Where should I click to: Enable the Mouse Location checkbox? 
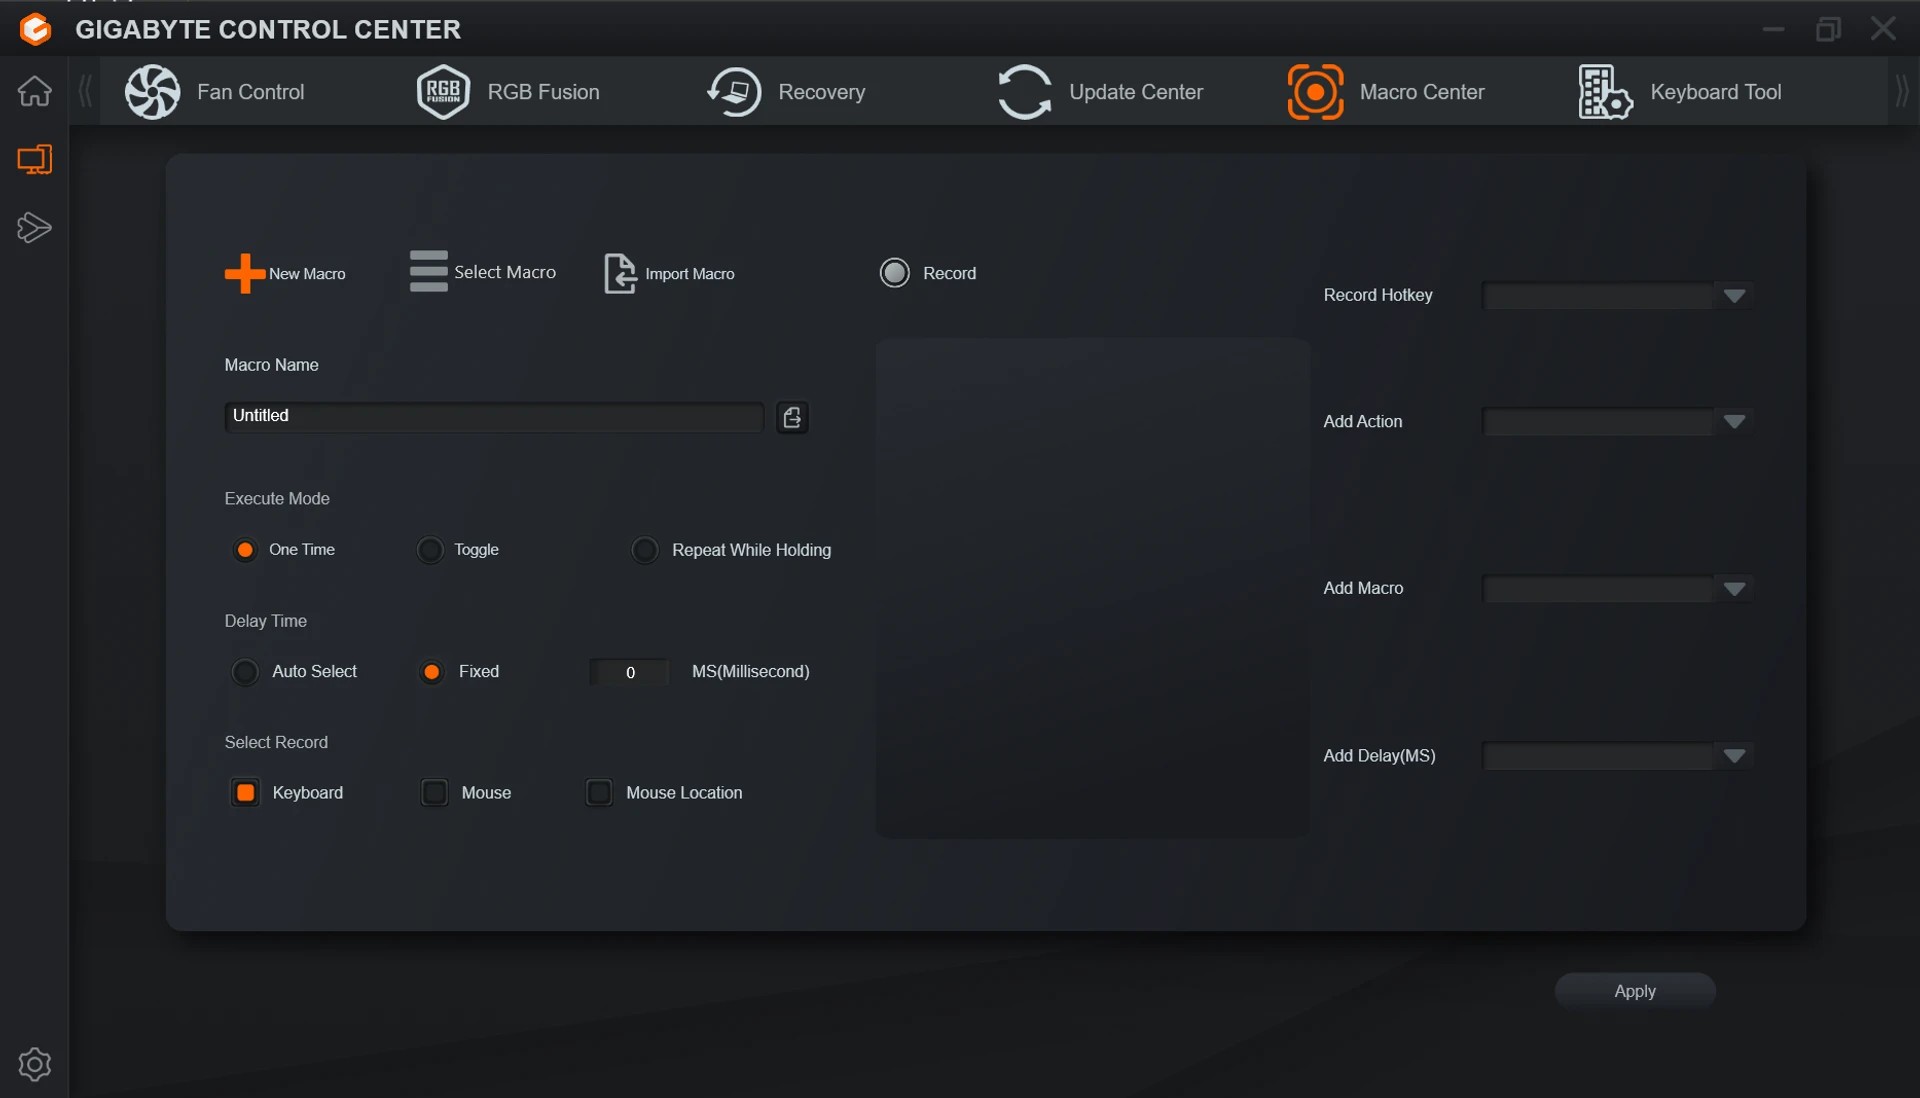(599, 793)
